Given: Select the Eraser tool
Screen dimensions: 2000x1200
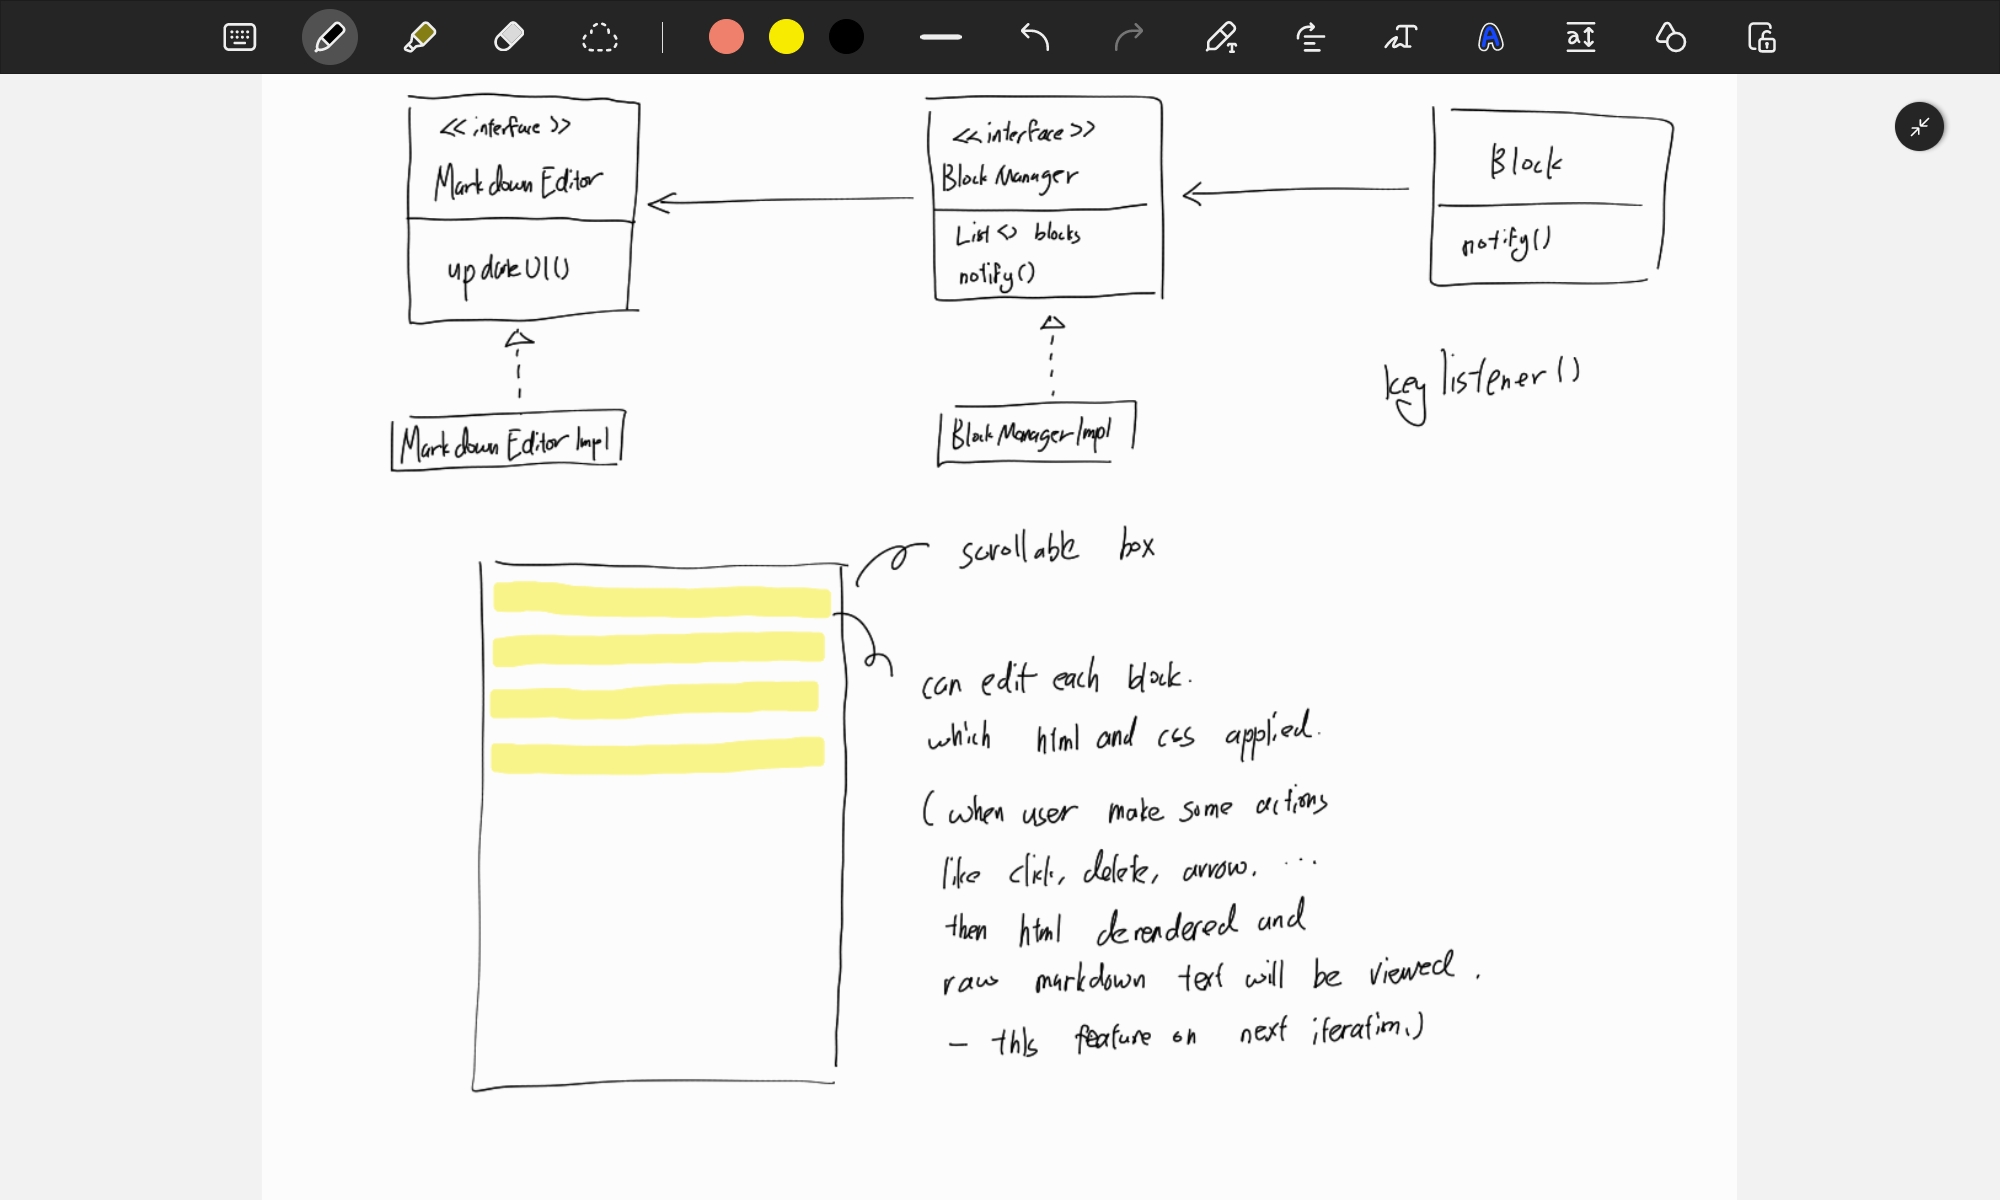Looking at the screenshot, I should coord(509,38).
